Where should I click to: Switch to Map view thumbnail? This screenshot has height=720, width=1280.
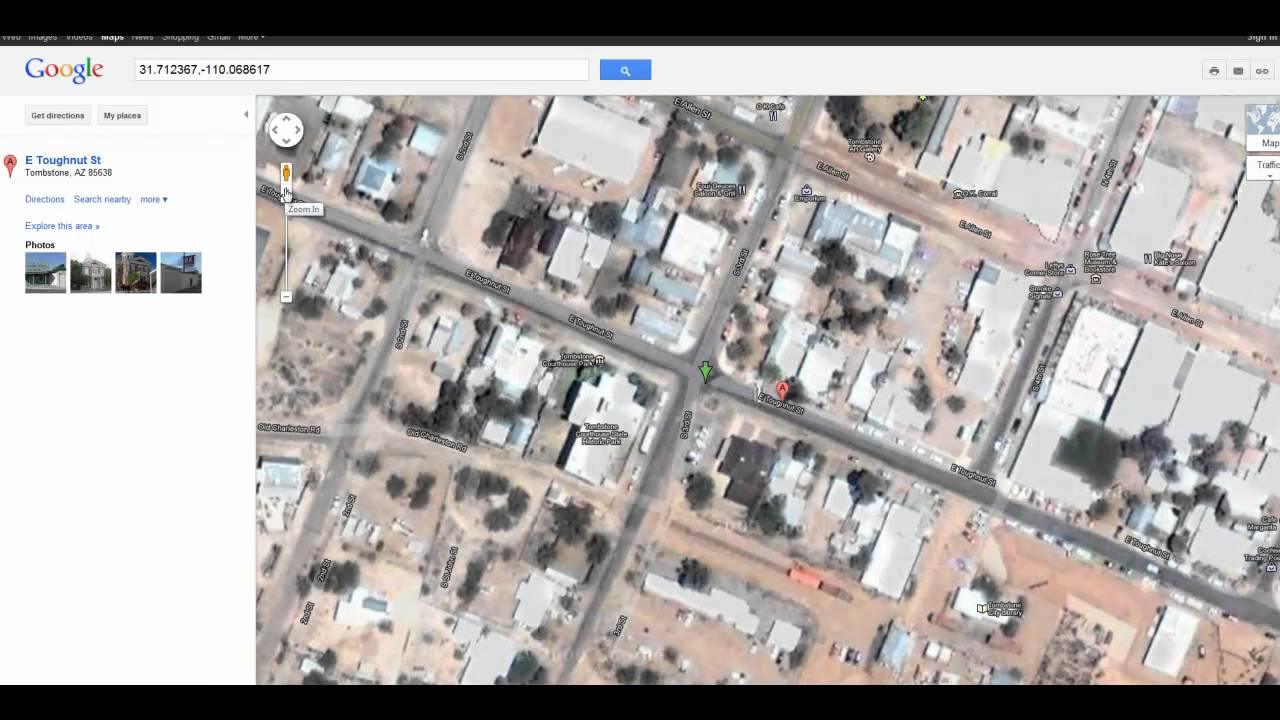pos(1264,128)
